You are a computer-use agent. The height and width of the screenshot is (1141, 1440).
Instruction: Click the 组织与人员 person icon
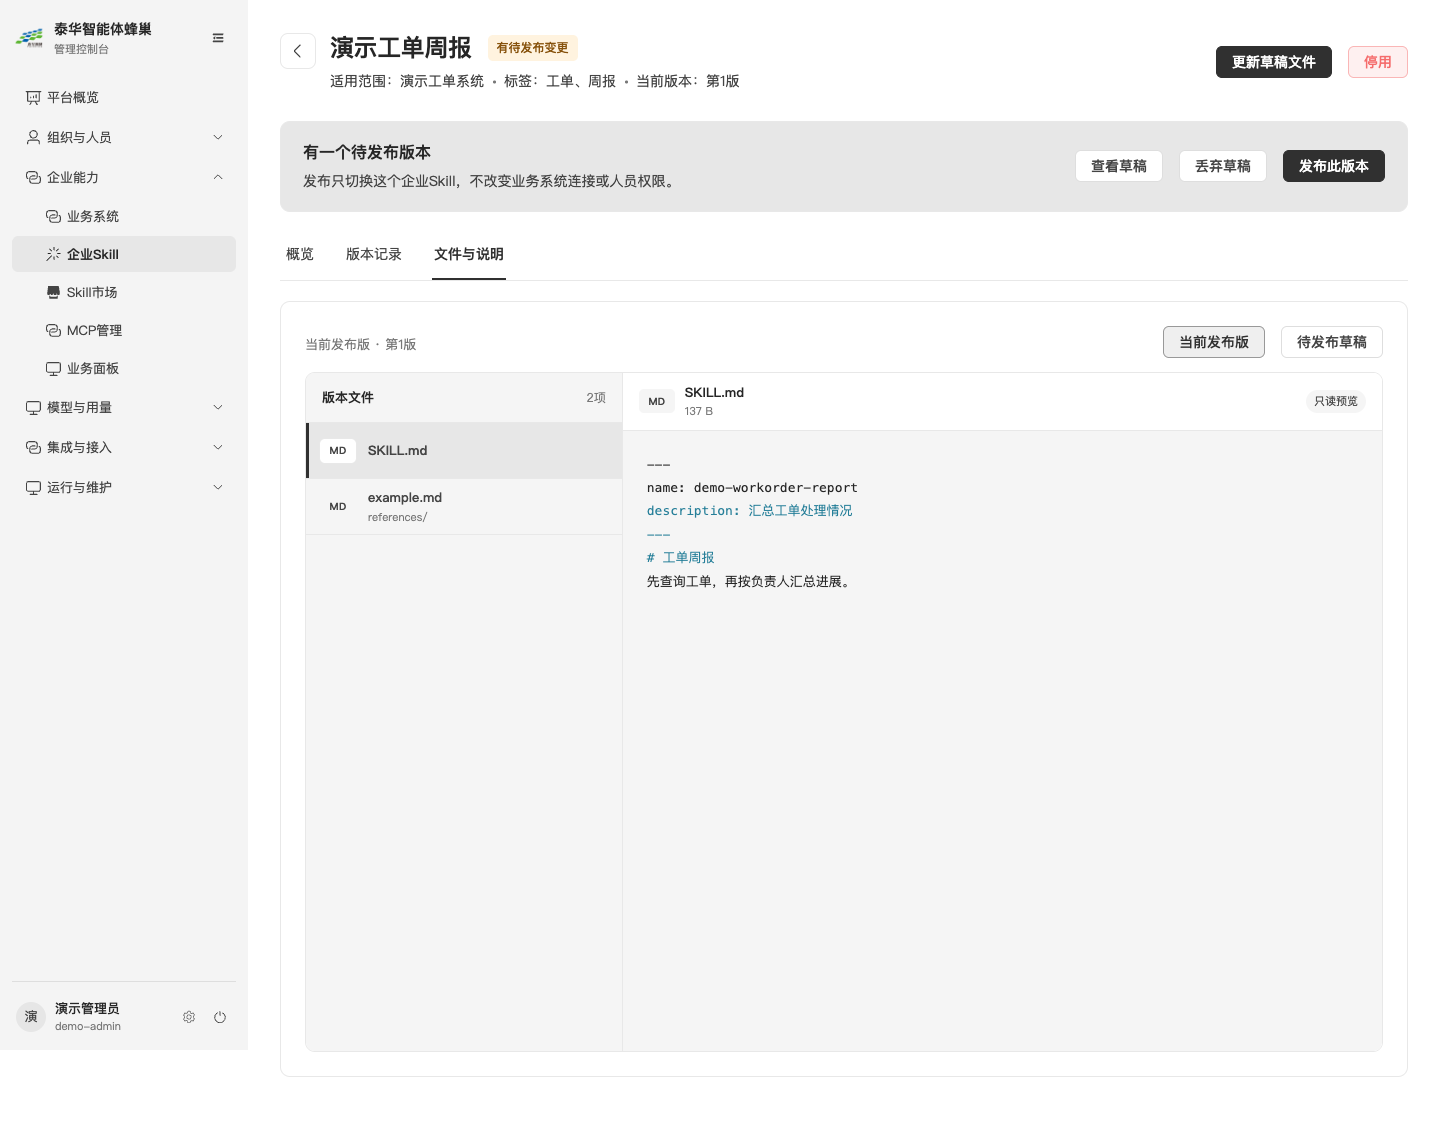[x=33, y=137]
